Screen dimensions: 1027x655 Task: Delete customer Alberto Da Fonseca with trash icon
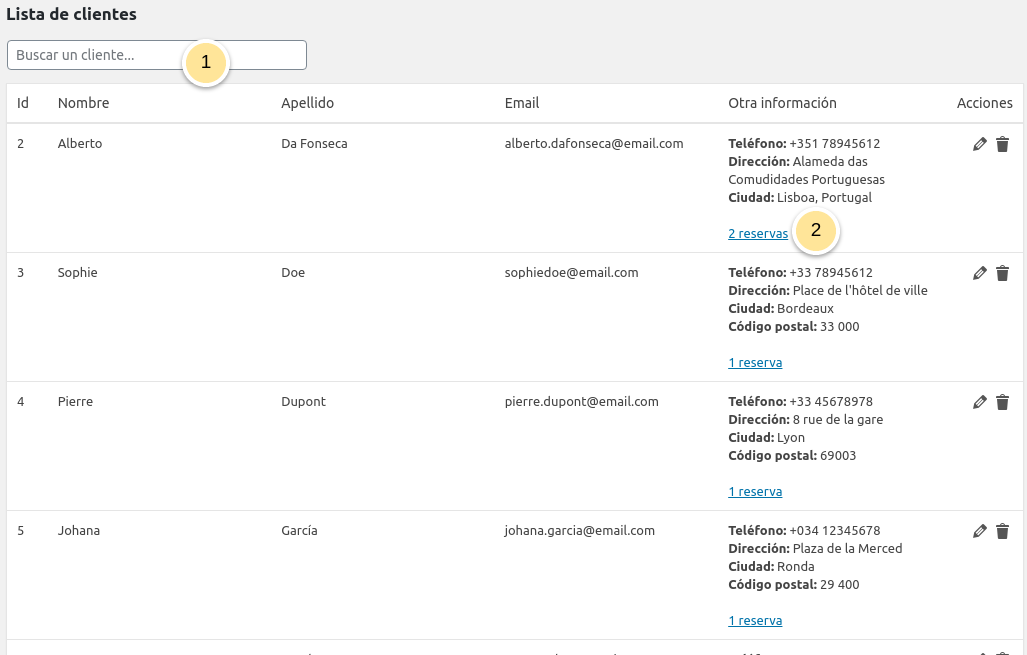pos(1002,144)
